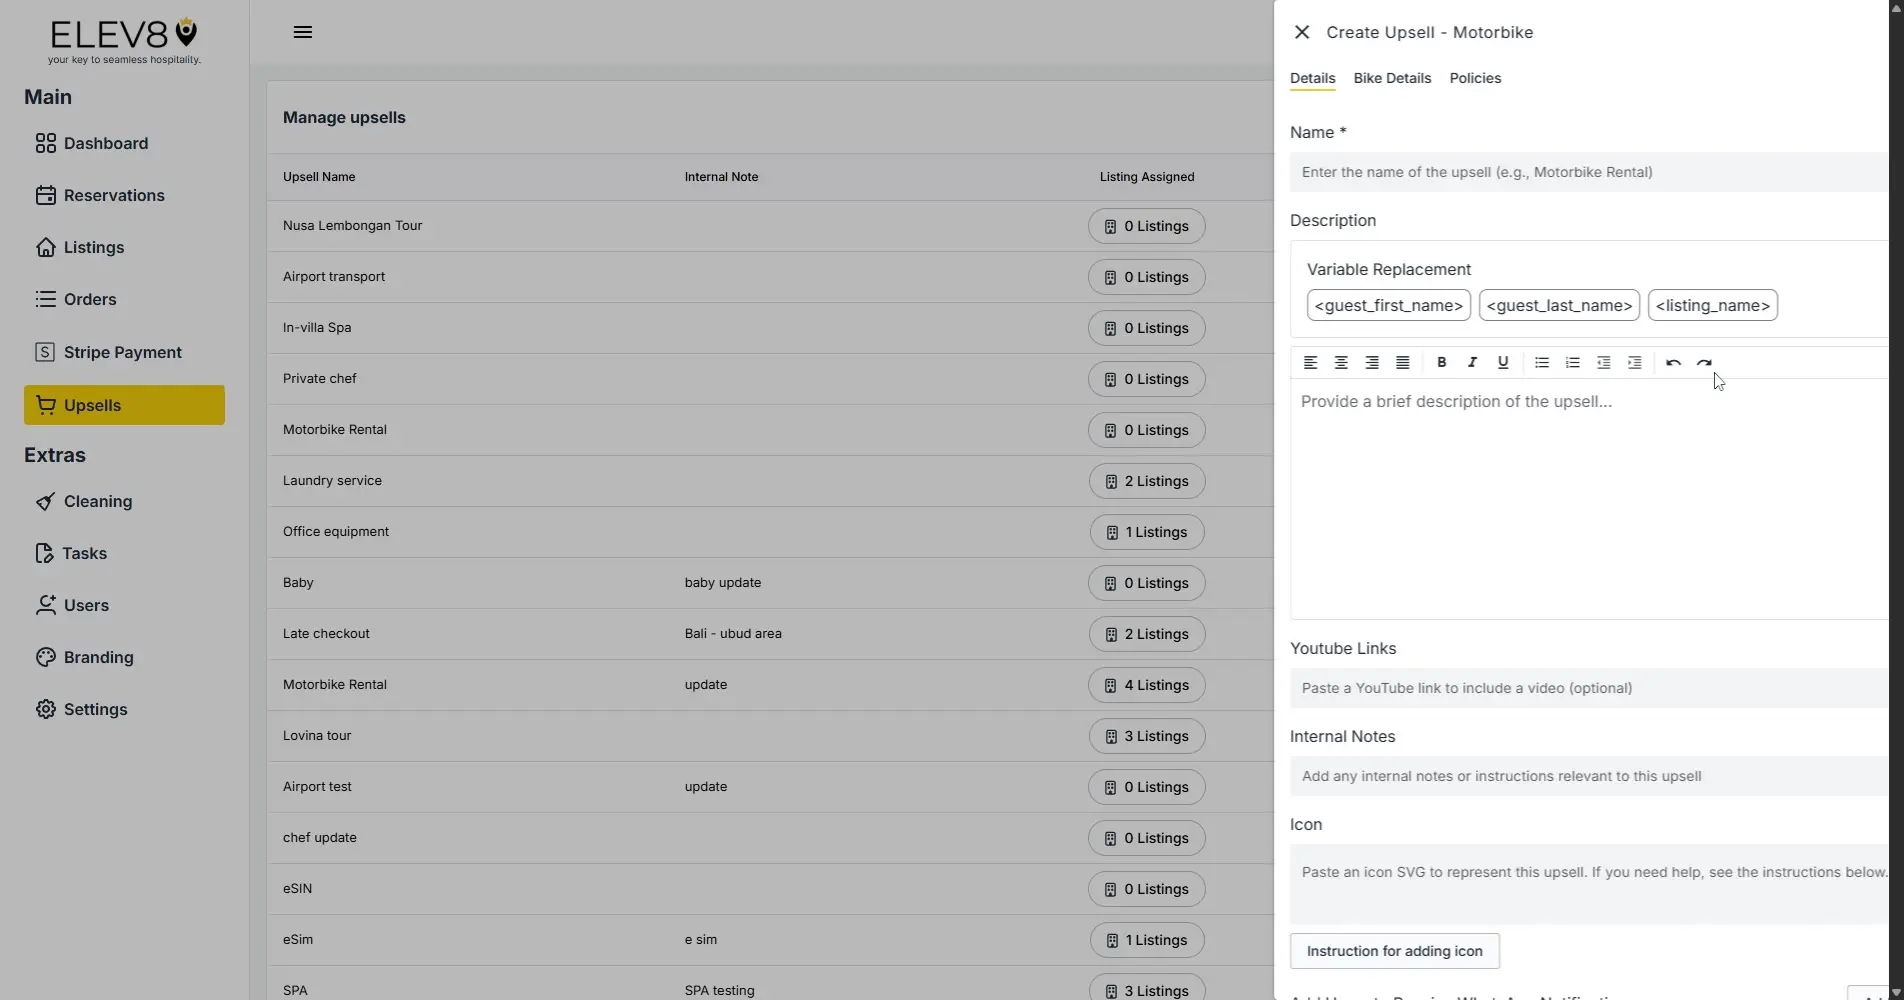1904x1000 pixels.
Task: Select the Upsells cart icon in sidebar
Action: point(46,404)
